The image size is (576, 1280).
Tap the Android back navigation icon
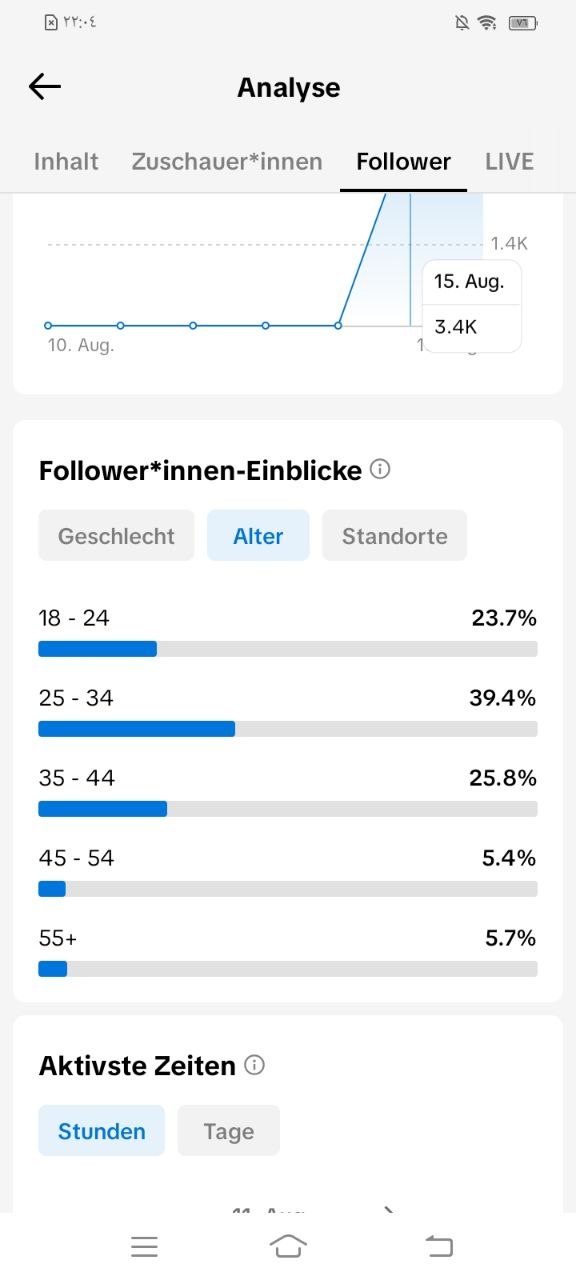pos(439,1246)
